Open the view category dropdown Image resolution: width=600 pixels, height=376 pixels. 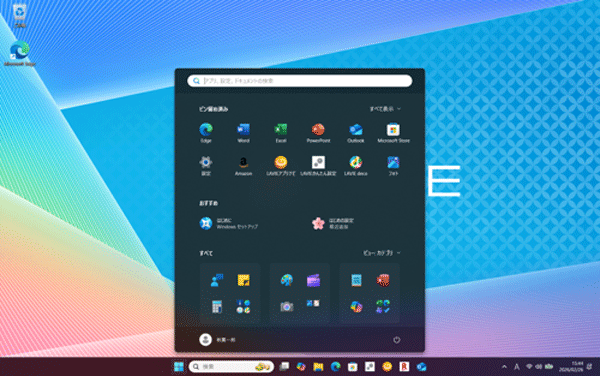click(x=382, y=253)
